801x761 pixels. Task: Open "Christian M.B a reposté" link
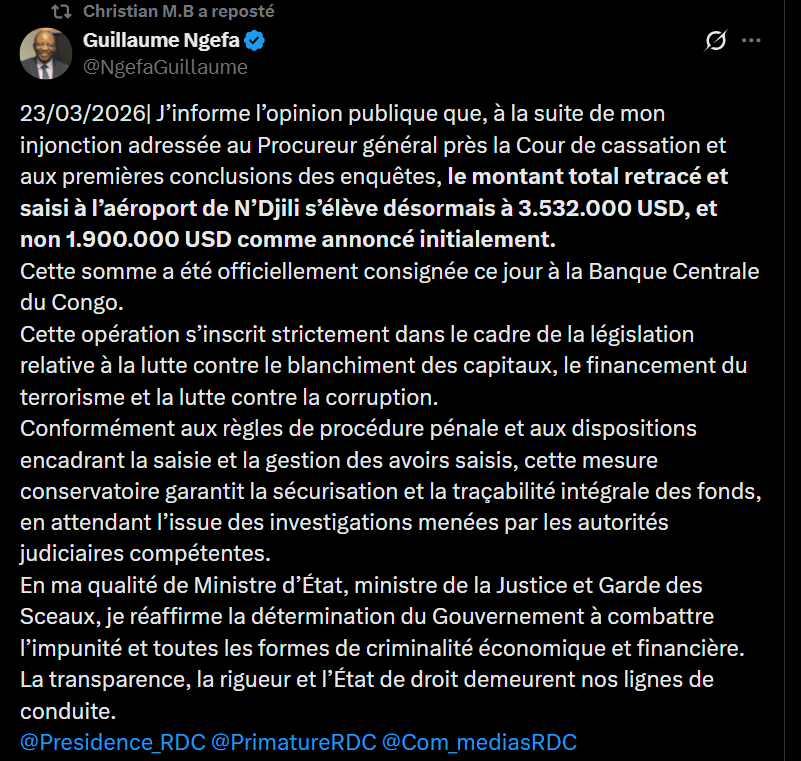click(x=178, y=12)
